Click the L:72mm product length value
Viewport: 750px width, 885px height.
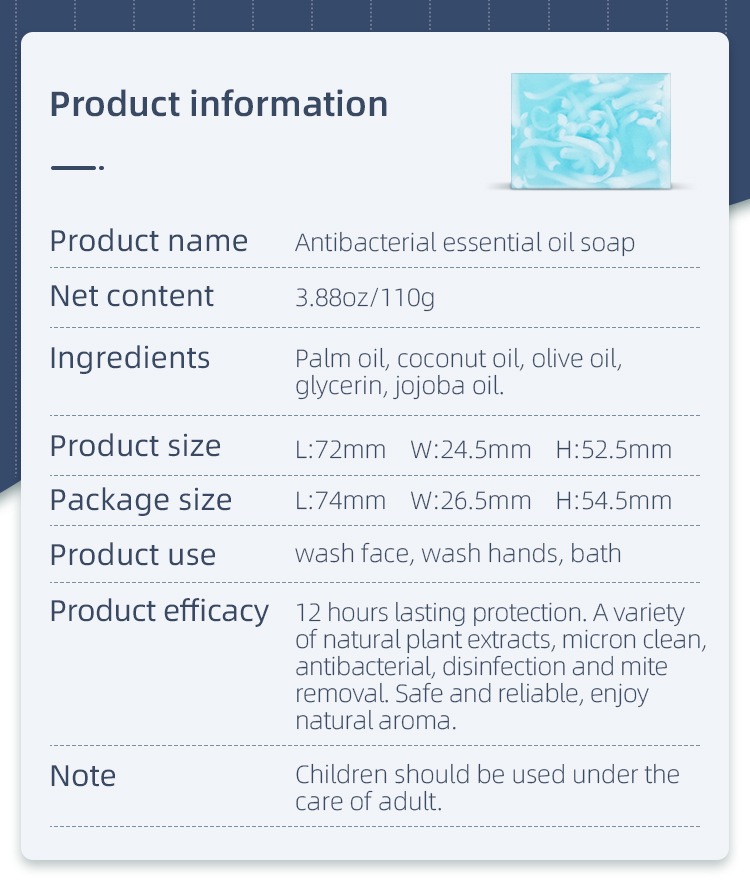[341, 450]
